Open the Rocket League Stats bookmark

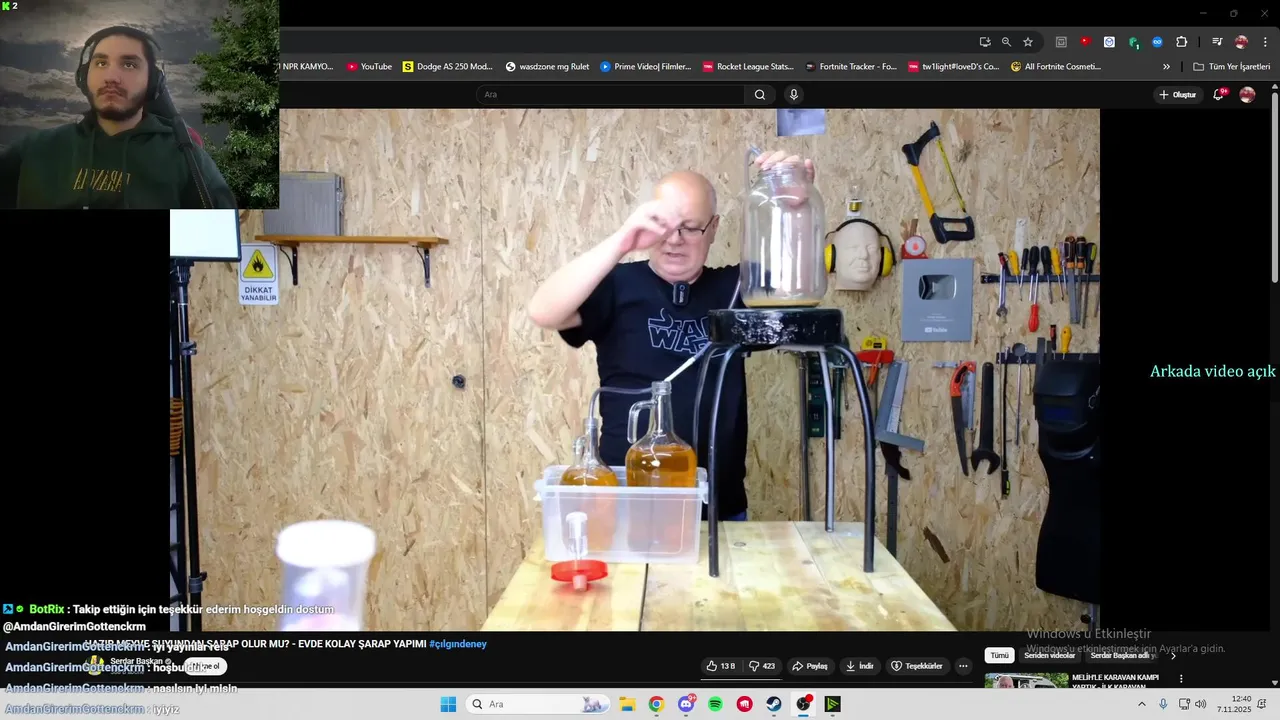748,67
